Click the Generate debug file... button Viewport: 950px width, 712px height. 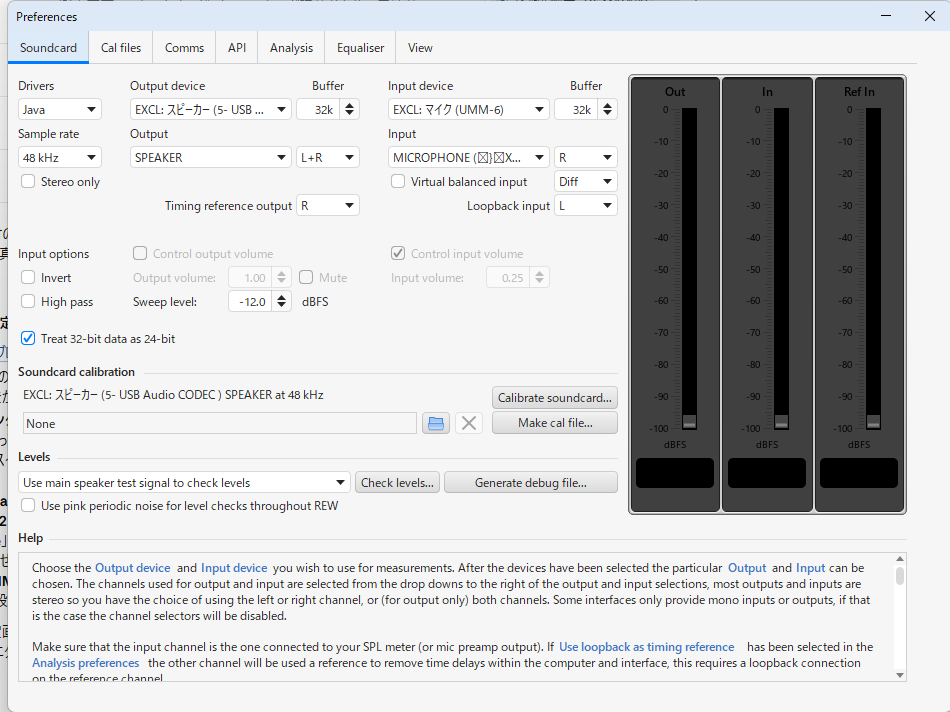[531, 482]
